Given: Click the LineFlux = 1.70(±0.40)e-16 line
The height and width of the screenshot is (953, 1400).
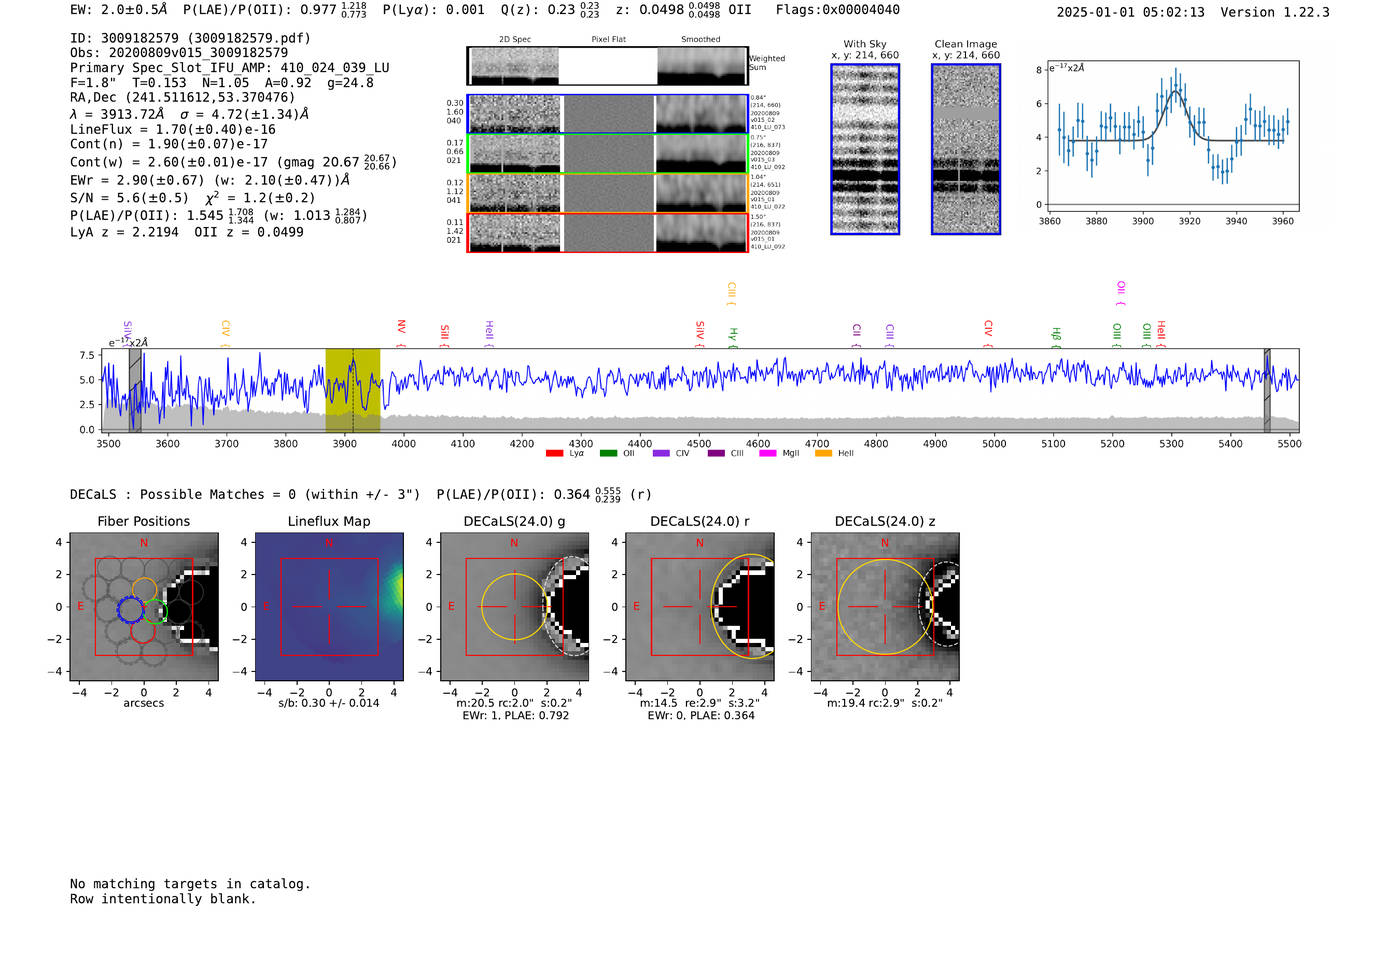Looking at the screenshot, I should [173, 129].
